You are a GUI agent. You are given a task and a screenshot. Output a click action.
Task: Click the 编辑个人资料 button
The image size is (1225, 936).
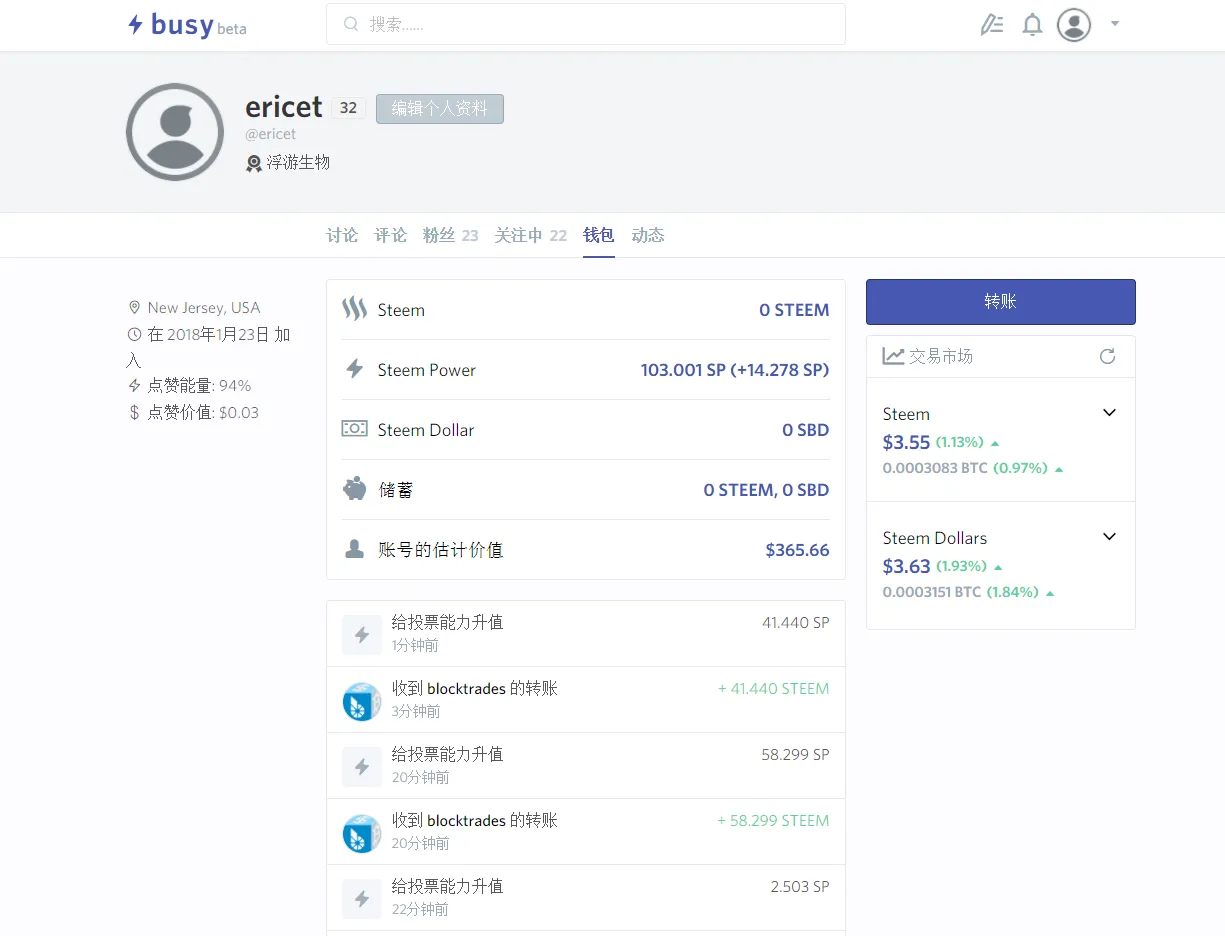[440, 109]
